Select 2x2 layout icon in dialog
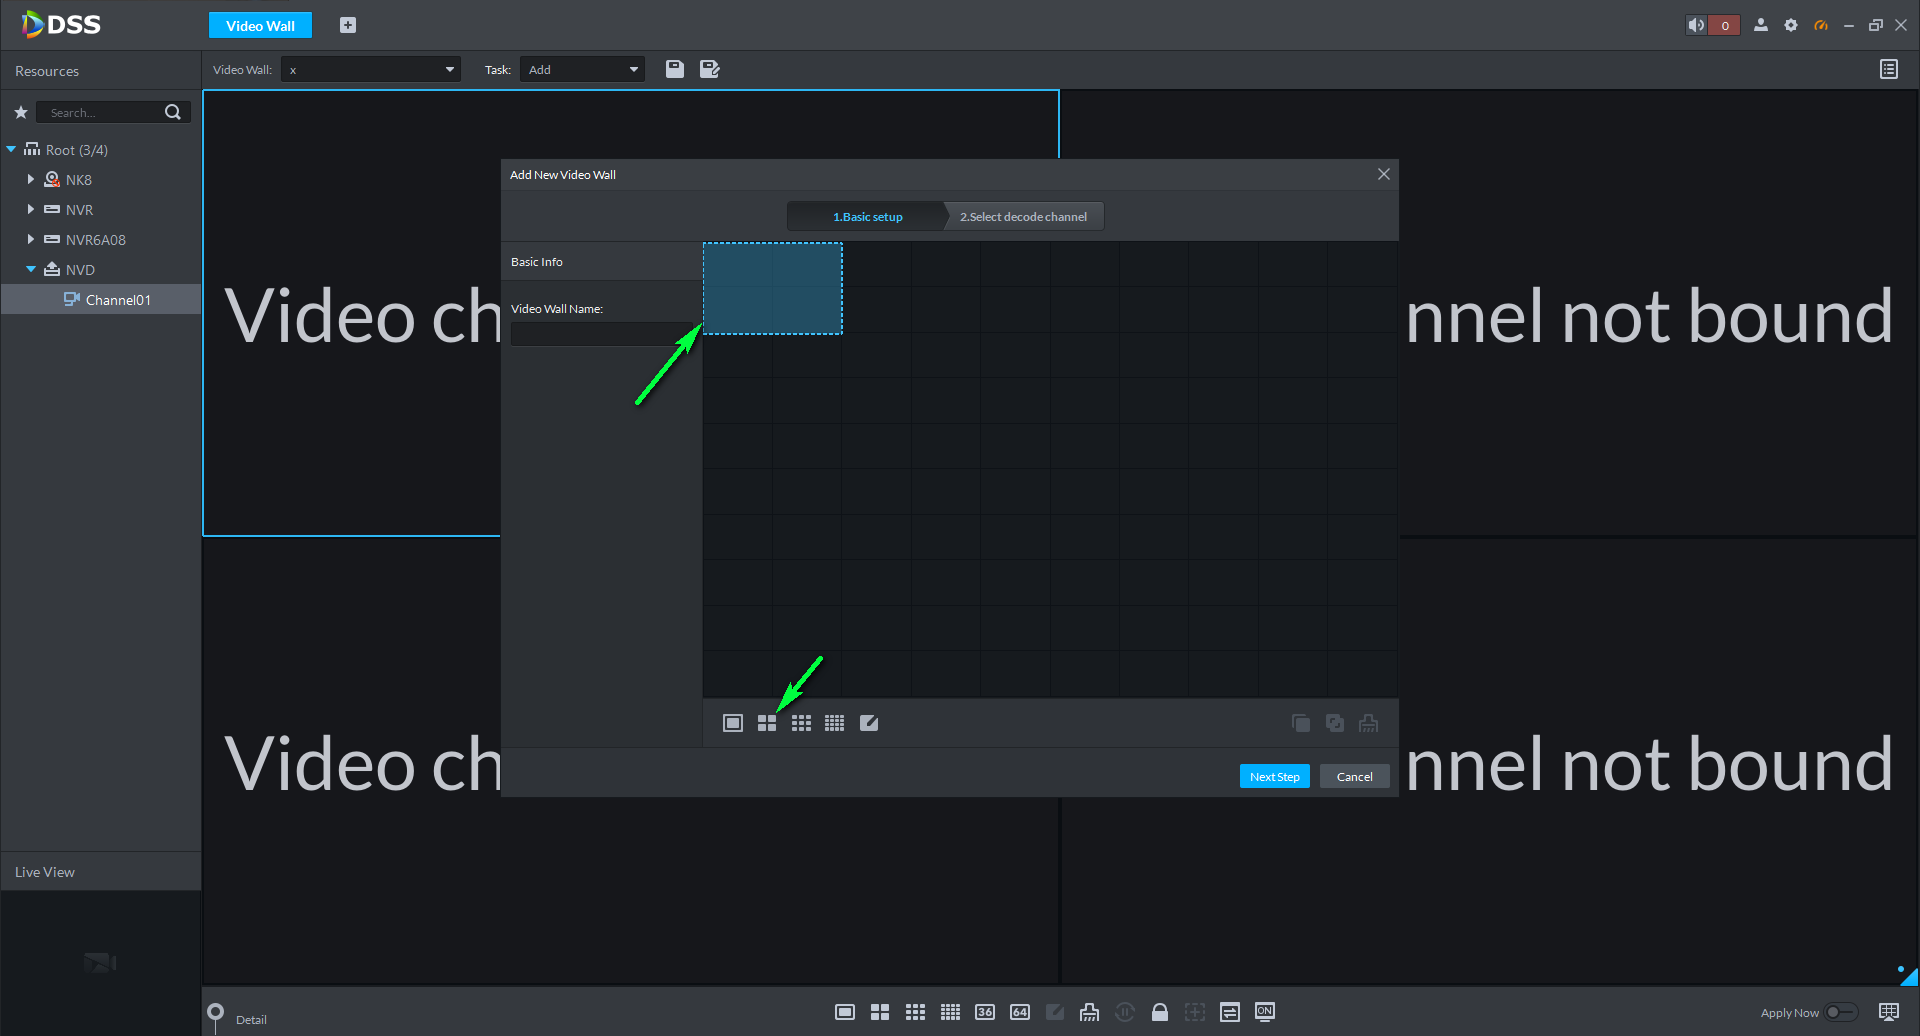This screenshot has width=1920, height=1036. click(x=767, y=723)
